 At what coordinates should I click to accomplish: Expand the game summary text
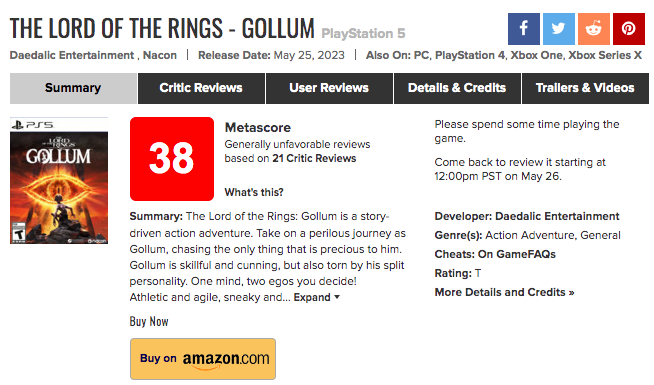[317, 297]
